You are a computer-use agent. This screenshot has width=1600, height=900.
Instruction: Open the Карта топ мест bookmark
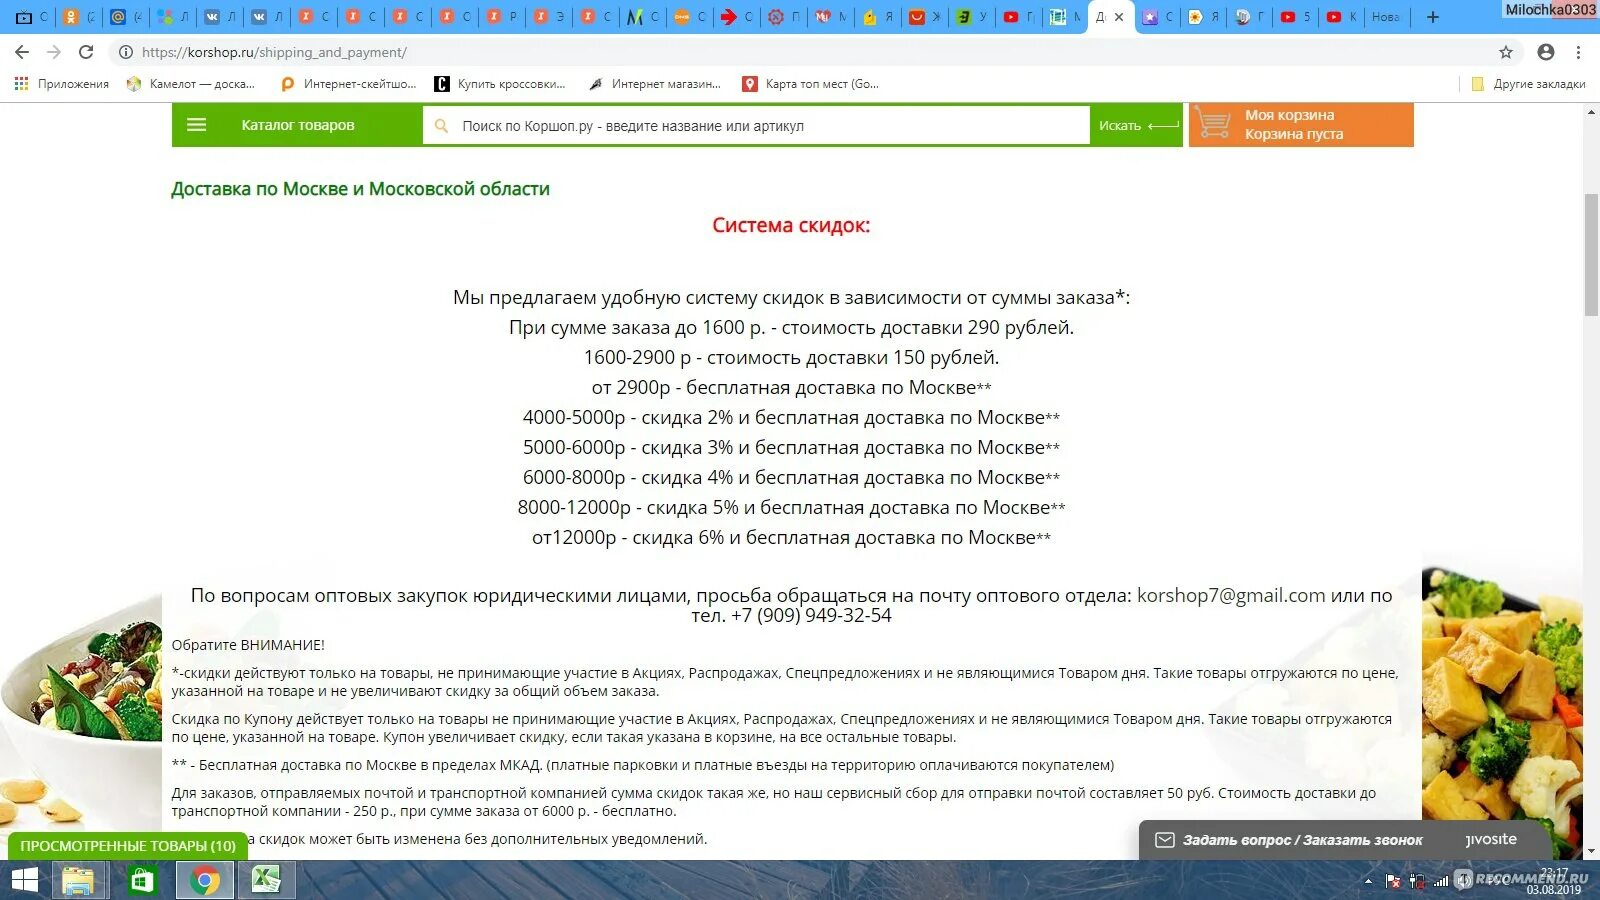point(811,84)
